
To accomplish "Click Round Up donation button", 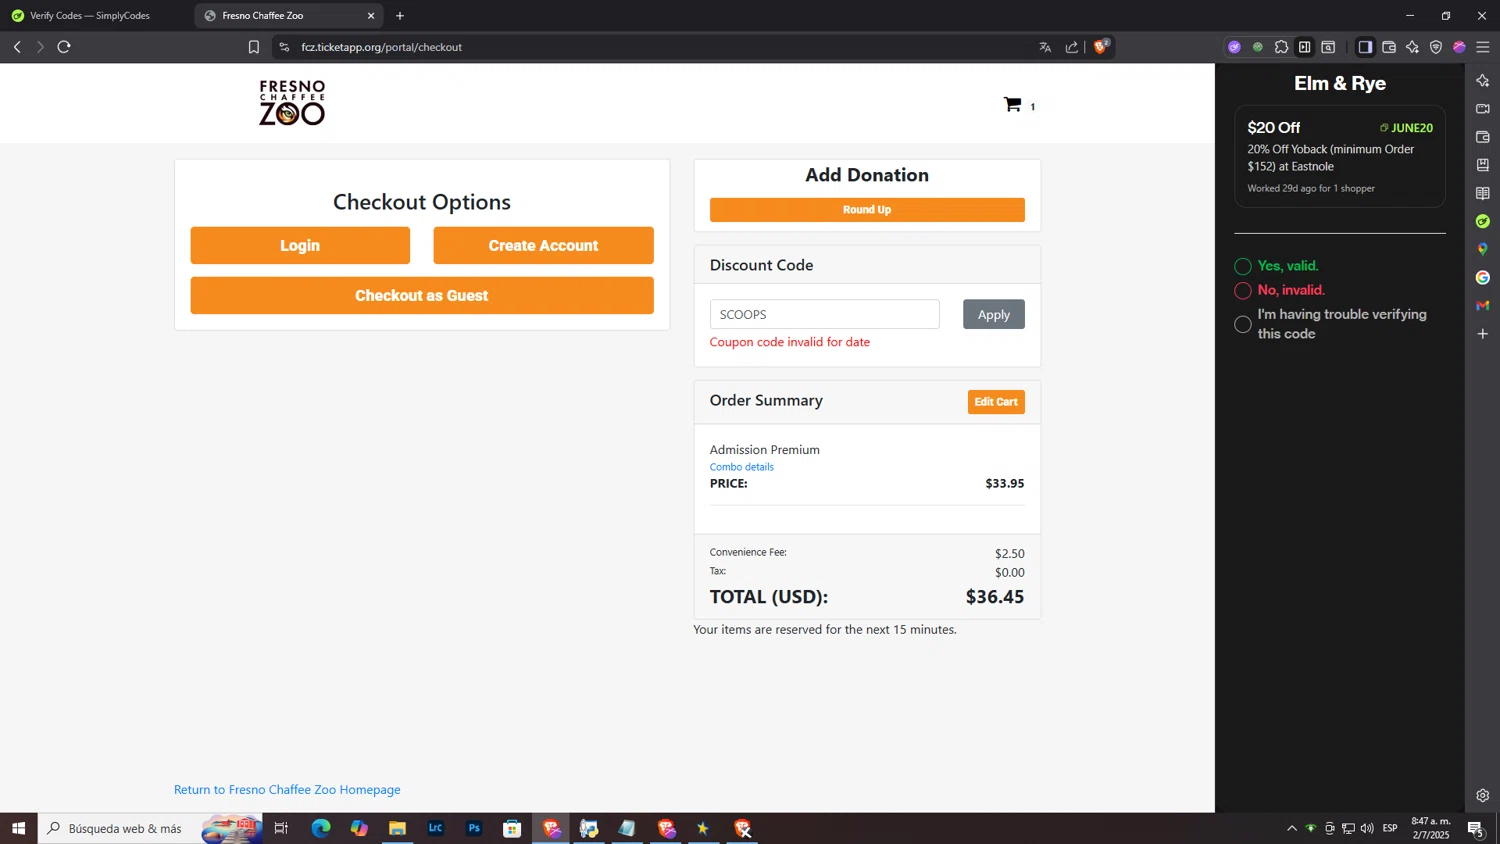I will 867,210.
